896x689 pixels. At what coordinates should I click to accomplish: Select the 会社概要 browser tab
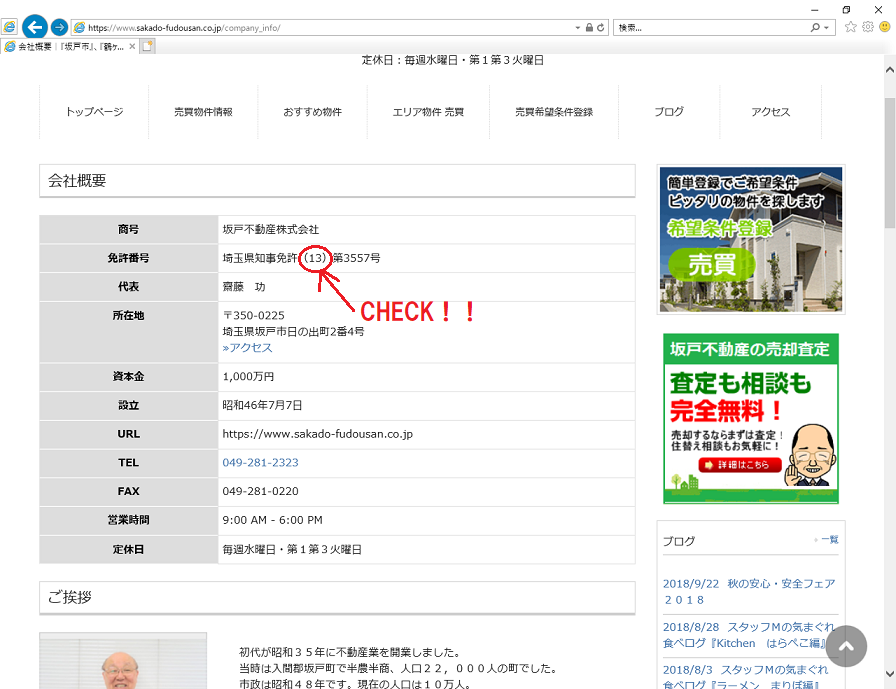[70, 46]
